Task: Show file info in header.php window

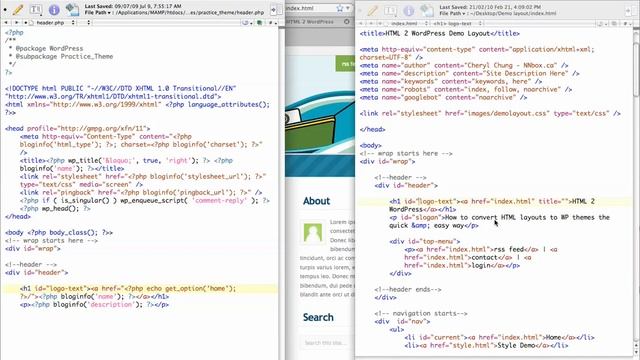Action: click(54, 9)
